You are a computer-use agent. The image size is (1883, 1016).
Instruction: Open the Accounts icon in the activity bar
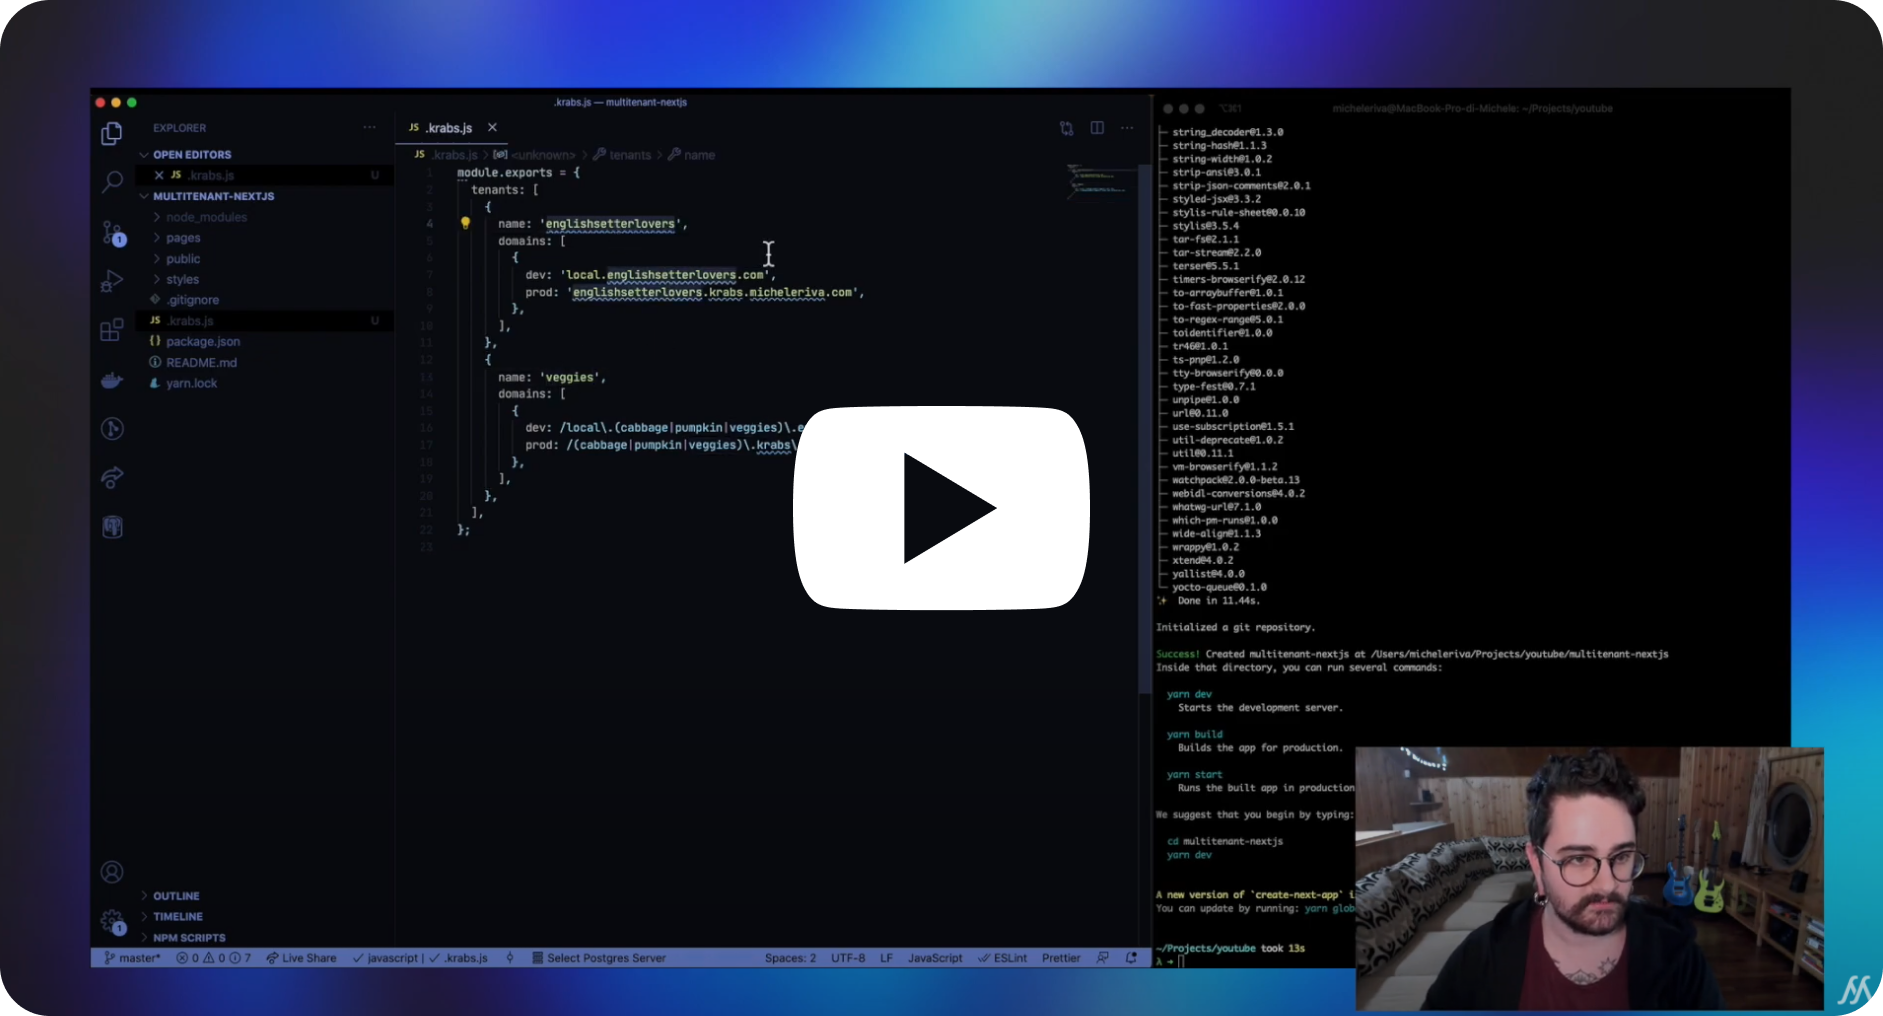[x=112, y=872]
